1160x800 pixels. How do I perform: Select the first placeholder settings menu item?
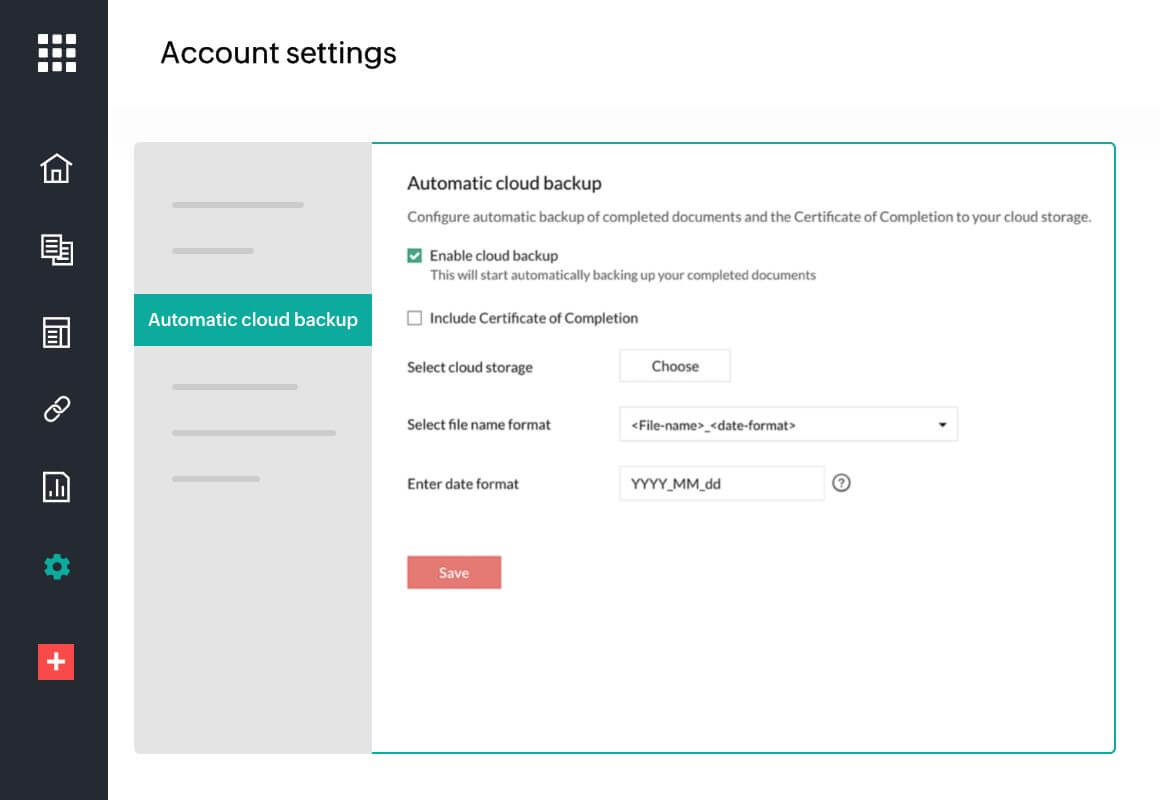coord(238,205)
